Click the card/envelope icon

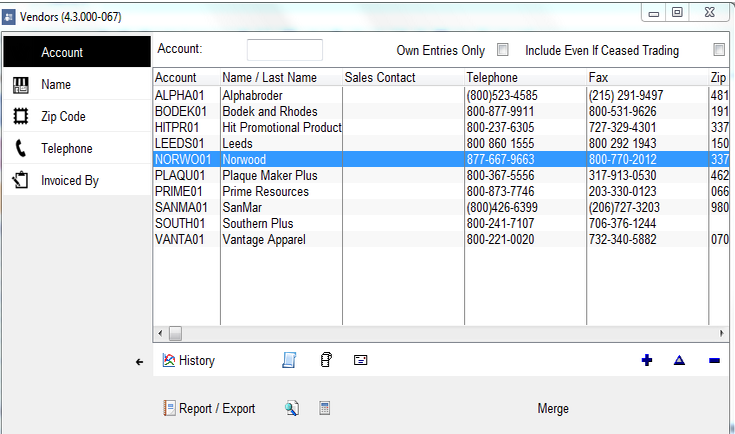pyautogui.click(x=360, y=360)
